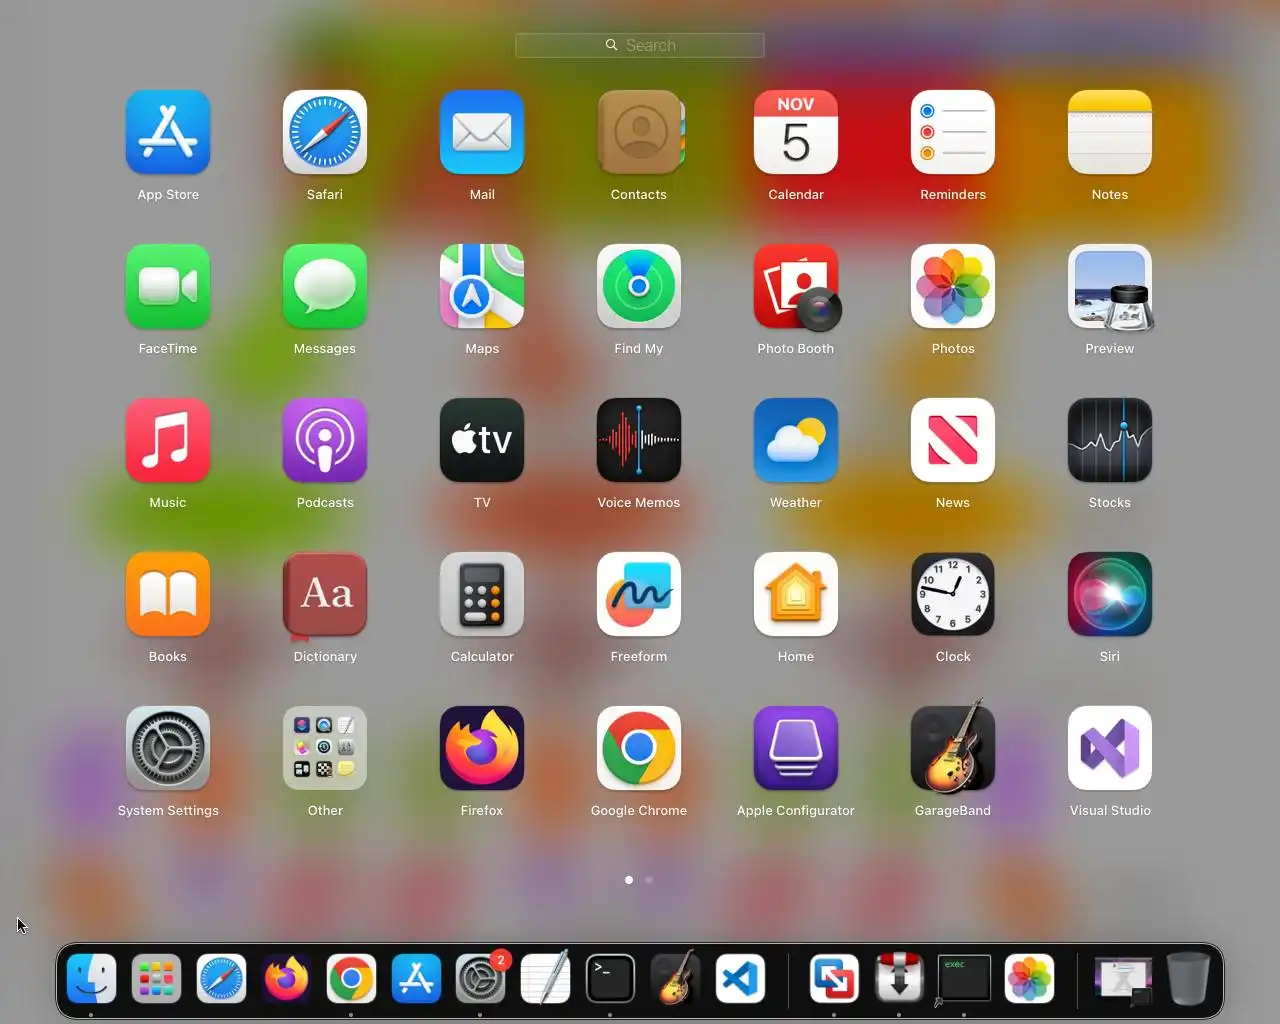Open the Books app
Screen dimensions: 1280x1024
point(168,594)
